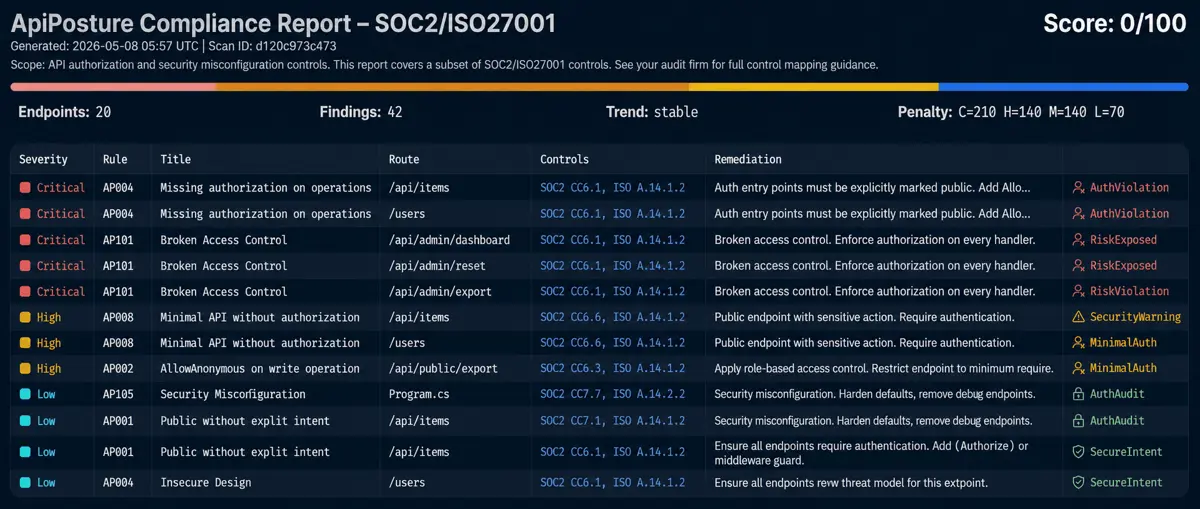Screen dimensions: 1200x509
Task: Click the MinimalAuth icon in the /api/public/export row
Action: click(1078, 368)
